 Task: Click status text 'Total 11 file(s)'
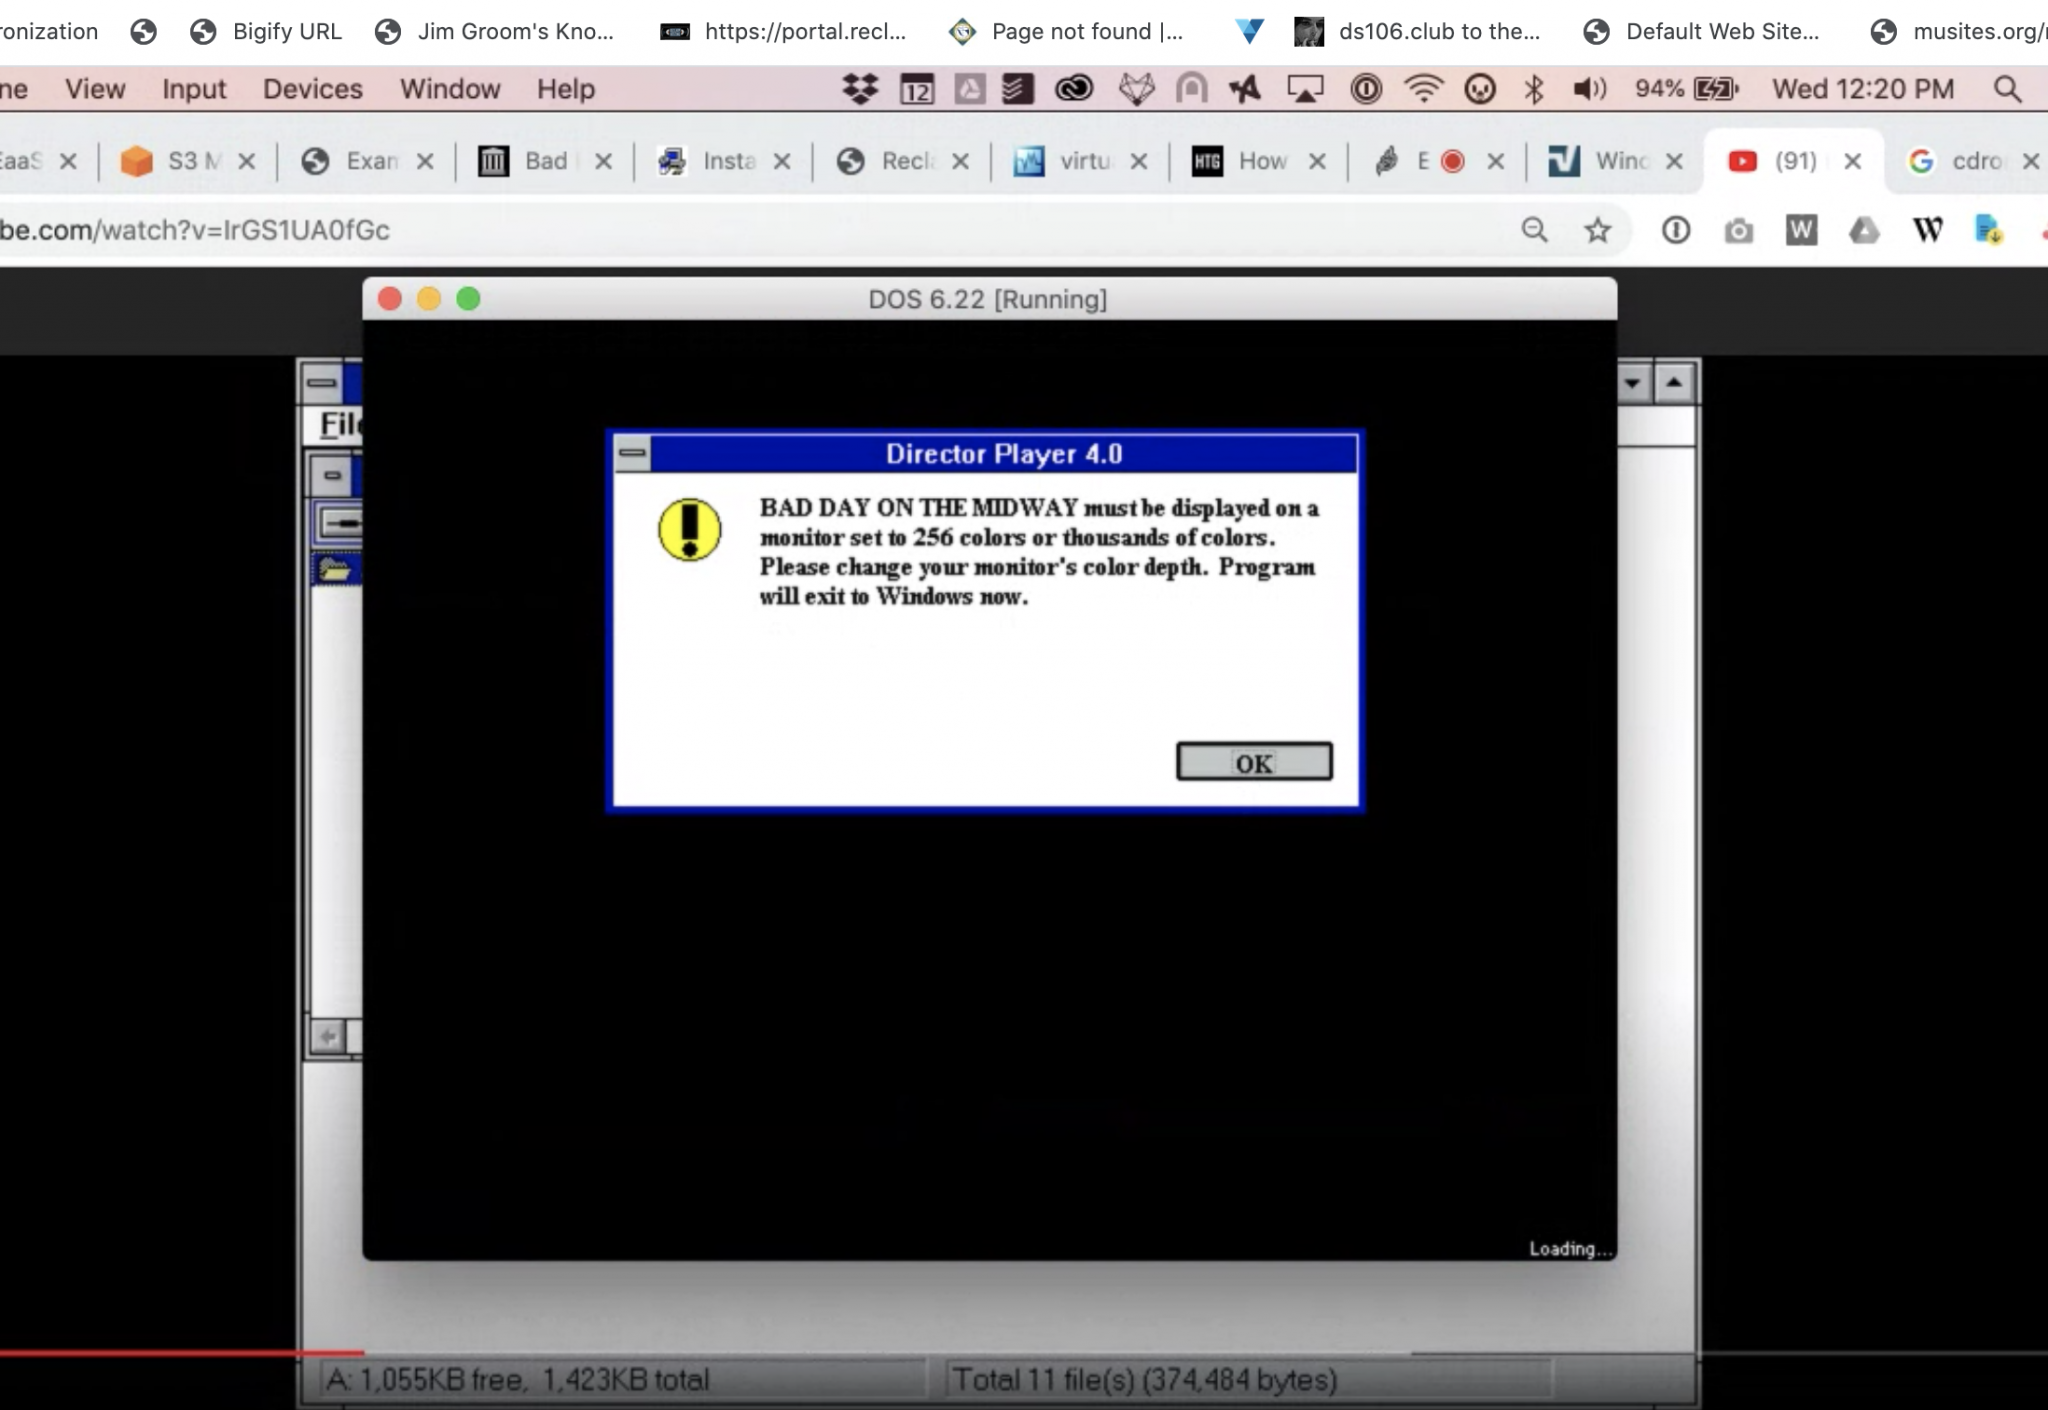click(1044, 1380)
